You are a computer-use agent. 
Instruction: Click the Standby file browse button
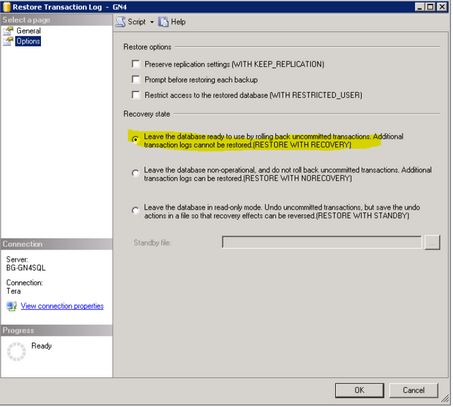[432, 242]
